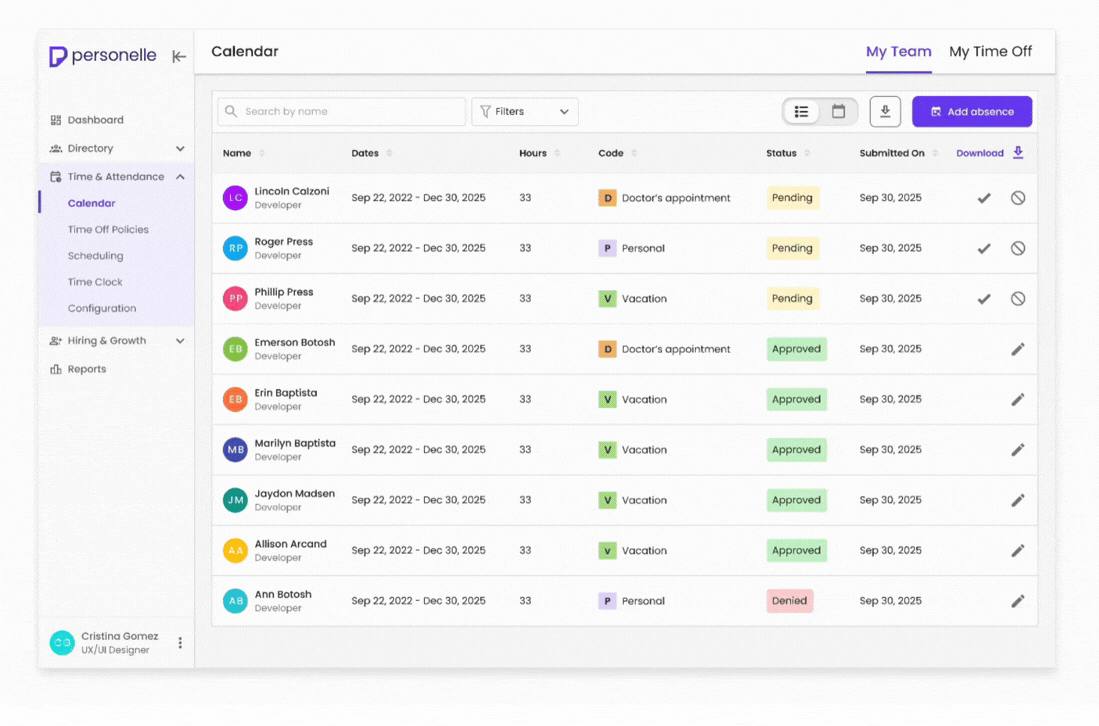Open Cristina Gomez's three-dot menu
Screen dimensions: 1099x726
coord(180,643)
